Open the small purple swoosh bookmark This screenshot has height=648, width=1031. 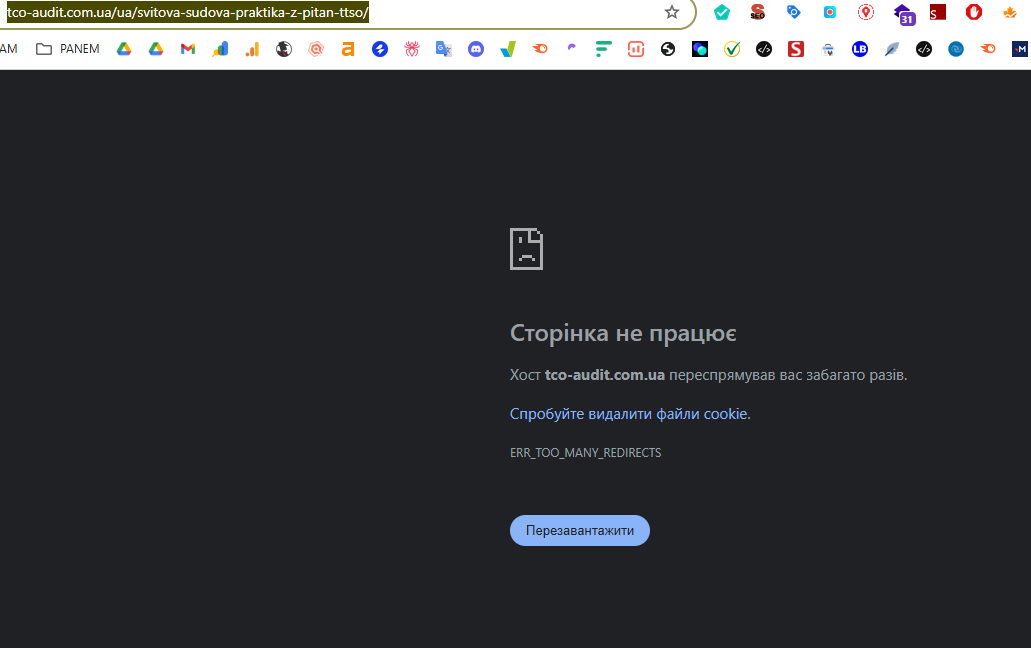(571, 47)
